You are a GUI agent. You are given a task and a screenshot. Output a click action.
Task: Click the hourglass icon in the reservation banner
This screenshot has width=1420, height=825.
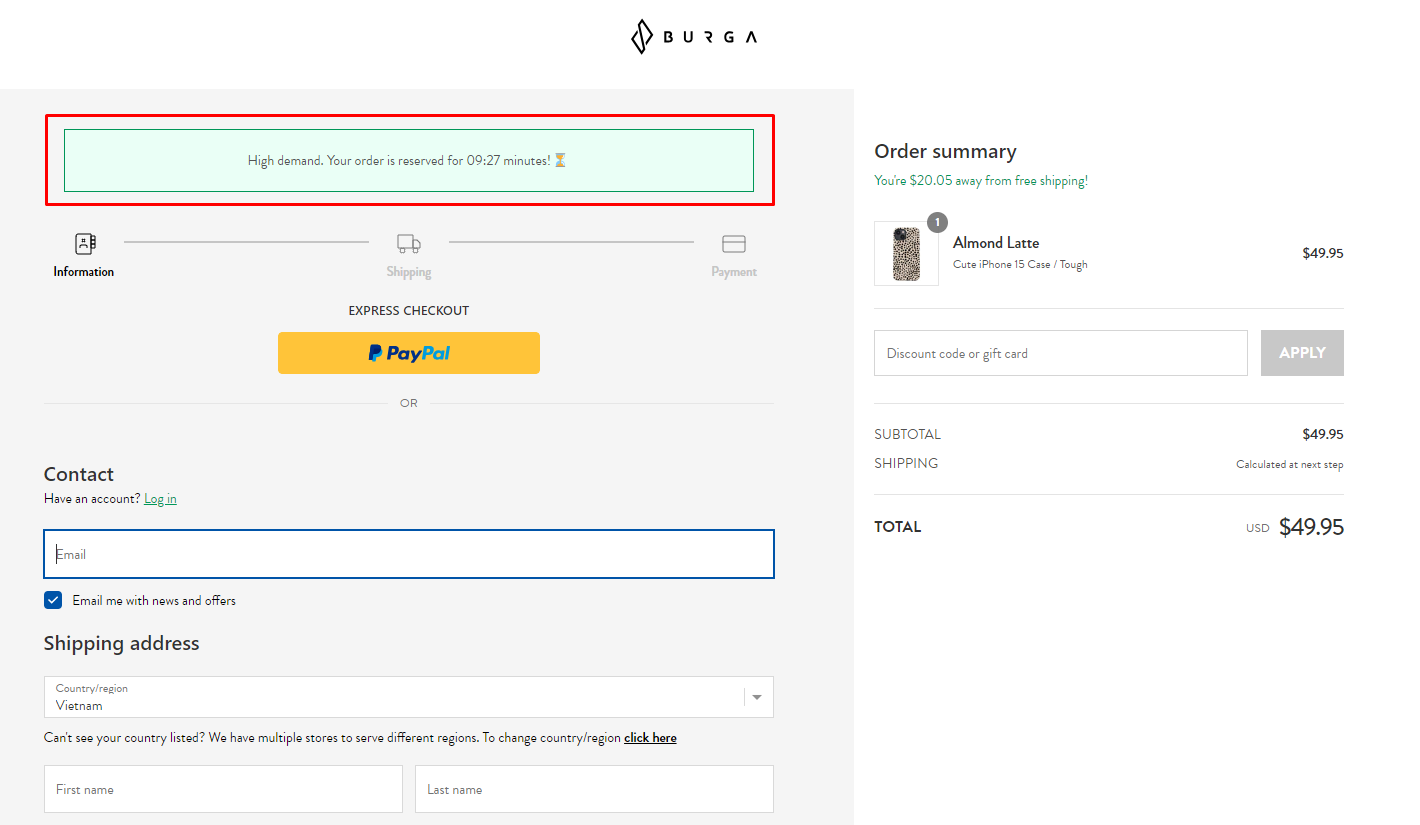pyautogui.click(x=560, y=160)
